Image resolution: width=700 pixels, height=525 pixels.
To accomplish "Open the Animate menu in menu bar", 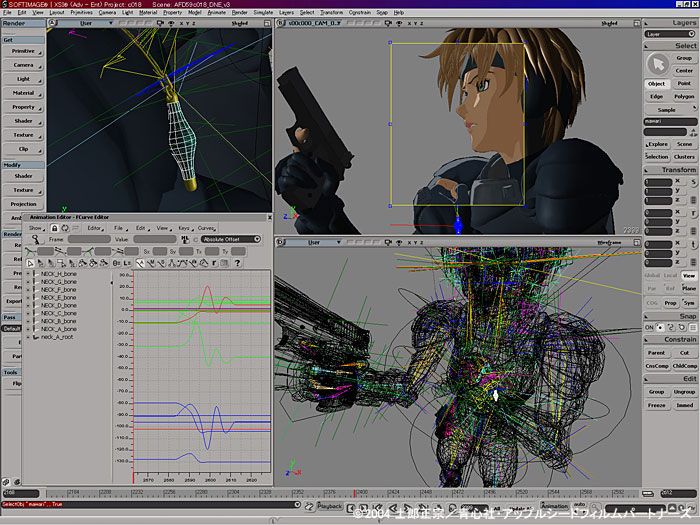I will coord(217,12).
